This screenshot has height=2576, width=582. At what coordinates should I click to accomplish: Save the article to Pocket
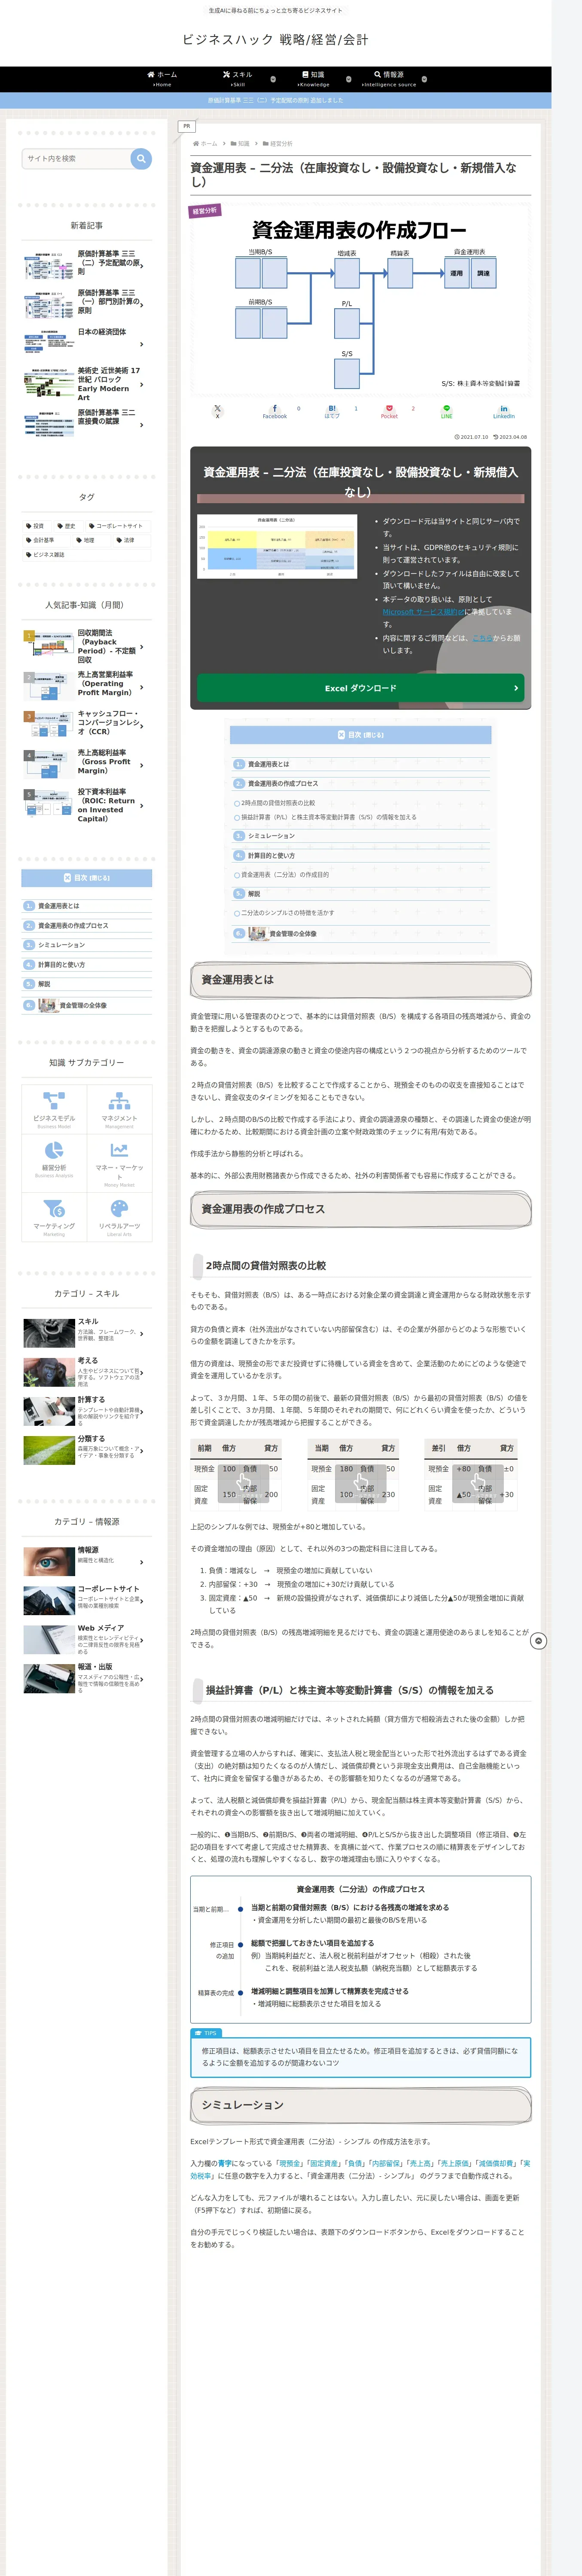pyautogui.click(x=389, y=411)
